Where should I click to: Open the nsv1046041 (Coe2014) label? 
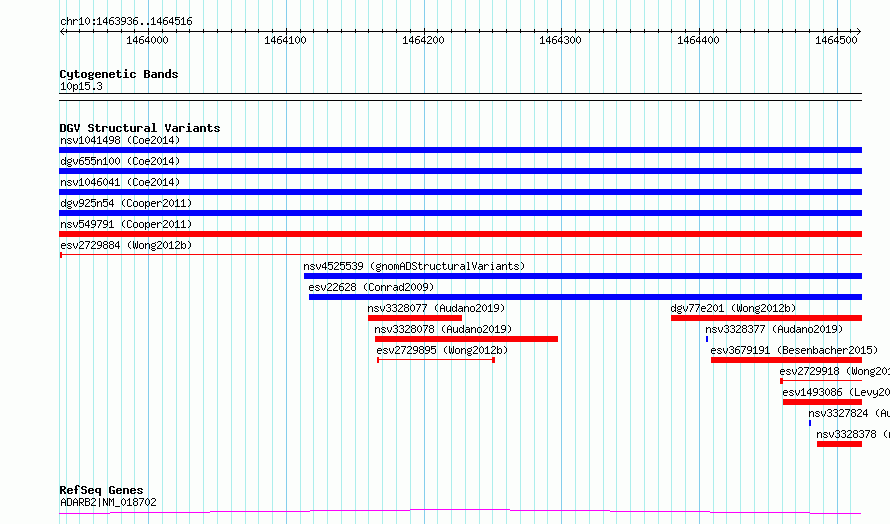click(x=120, y=182)
